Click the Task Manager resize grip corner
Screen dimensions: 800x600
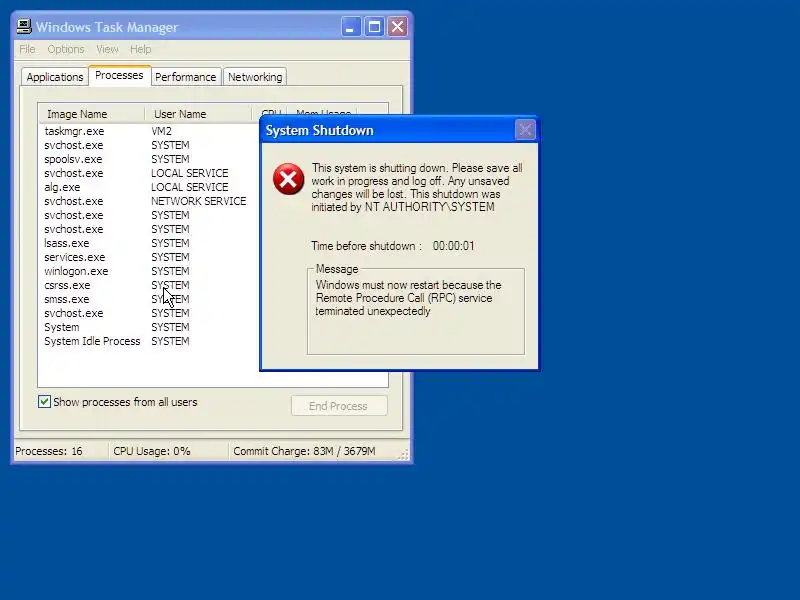[403, 454]
